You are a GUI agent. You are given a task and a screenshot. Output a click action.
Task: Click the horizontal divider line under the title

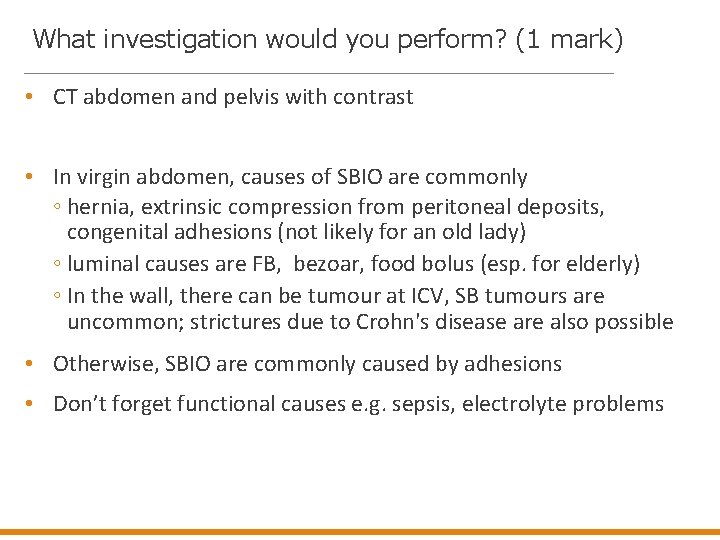pos(318,74)
